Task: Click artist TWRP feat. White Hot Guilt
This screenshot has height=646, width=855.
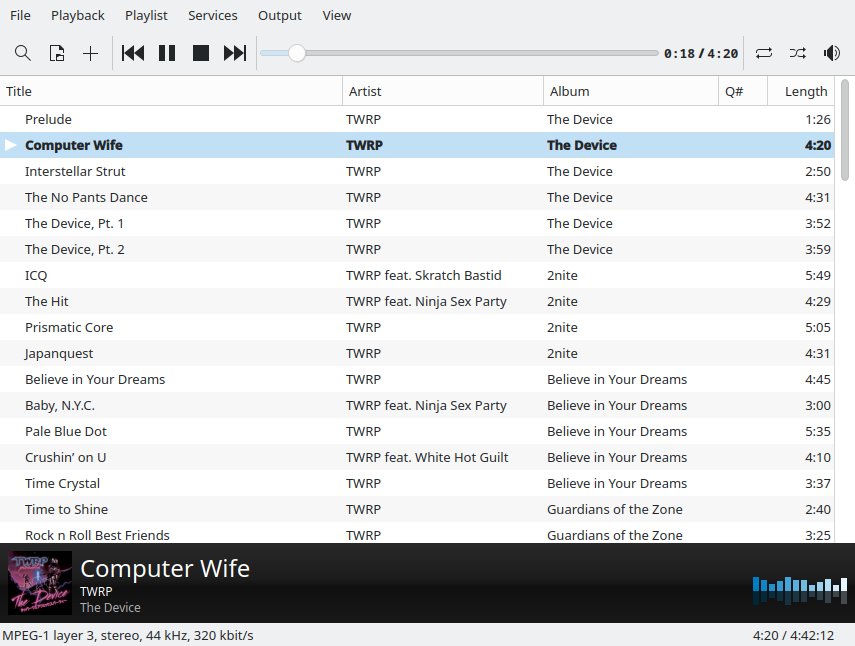Action: [x=427, y=457]
